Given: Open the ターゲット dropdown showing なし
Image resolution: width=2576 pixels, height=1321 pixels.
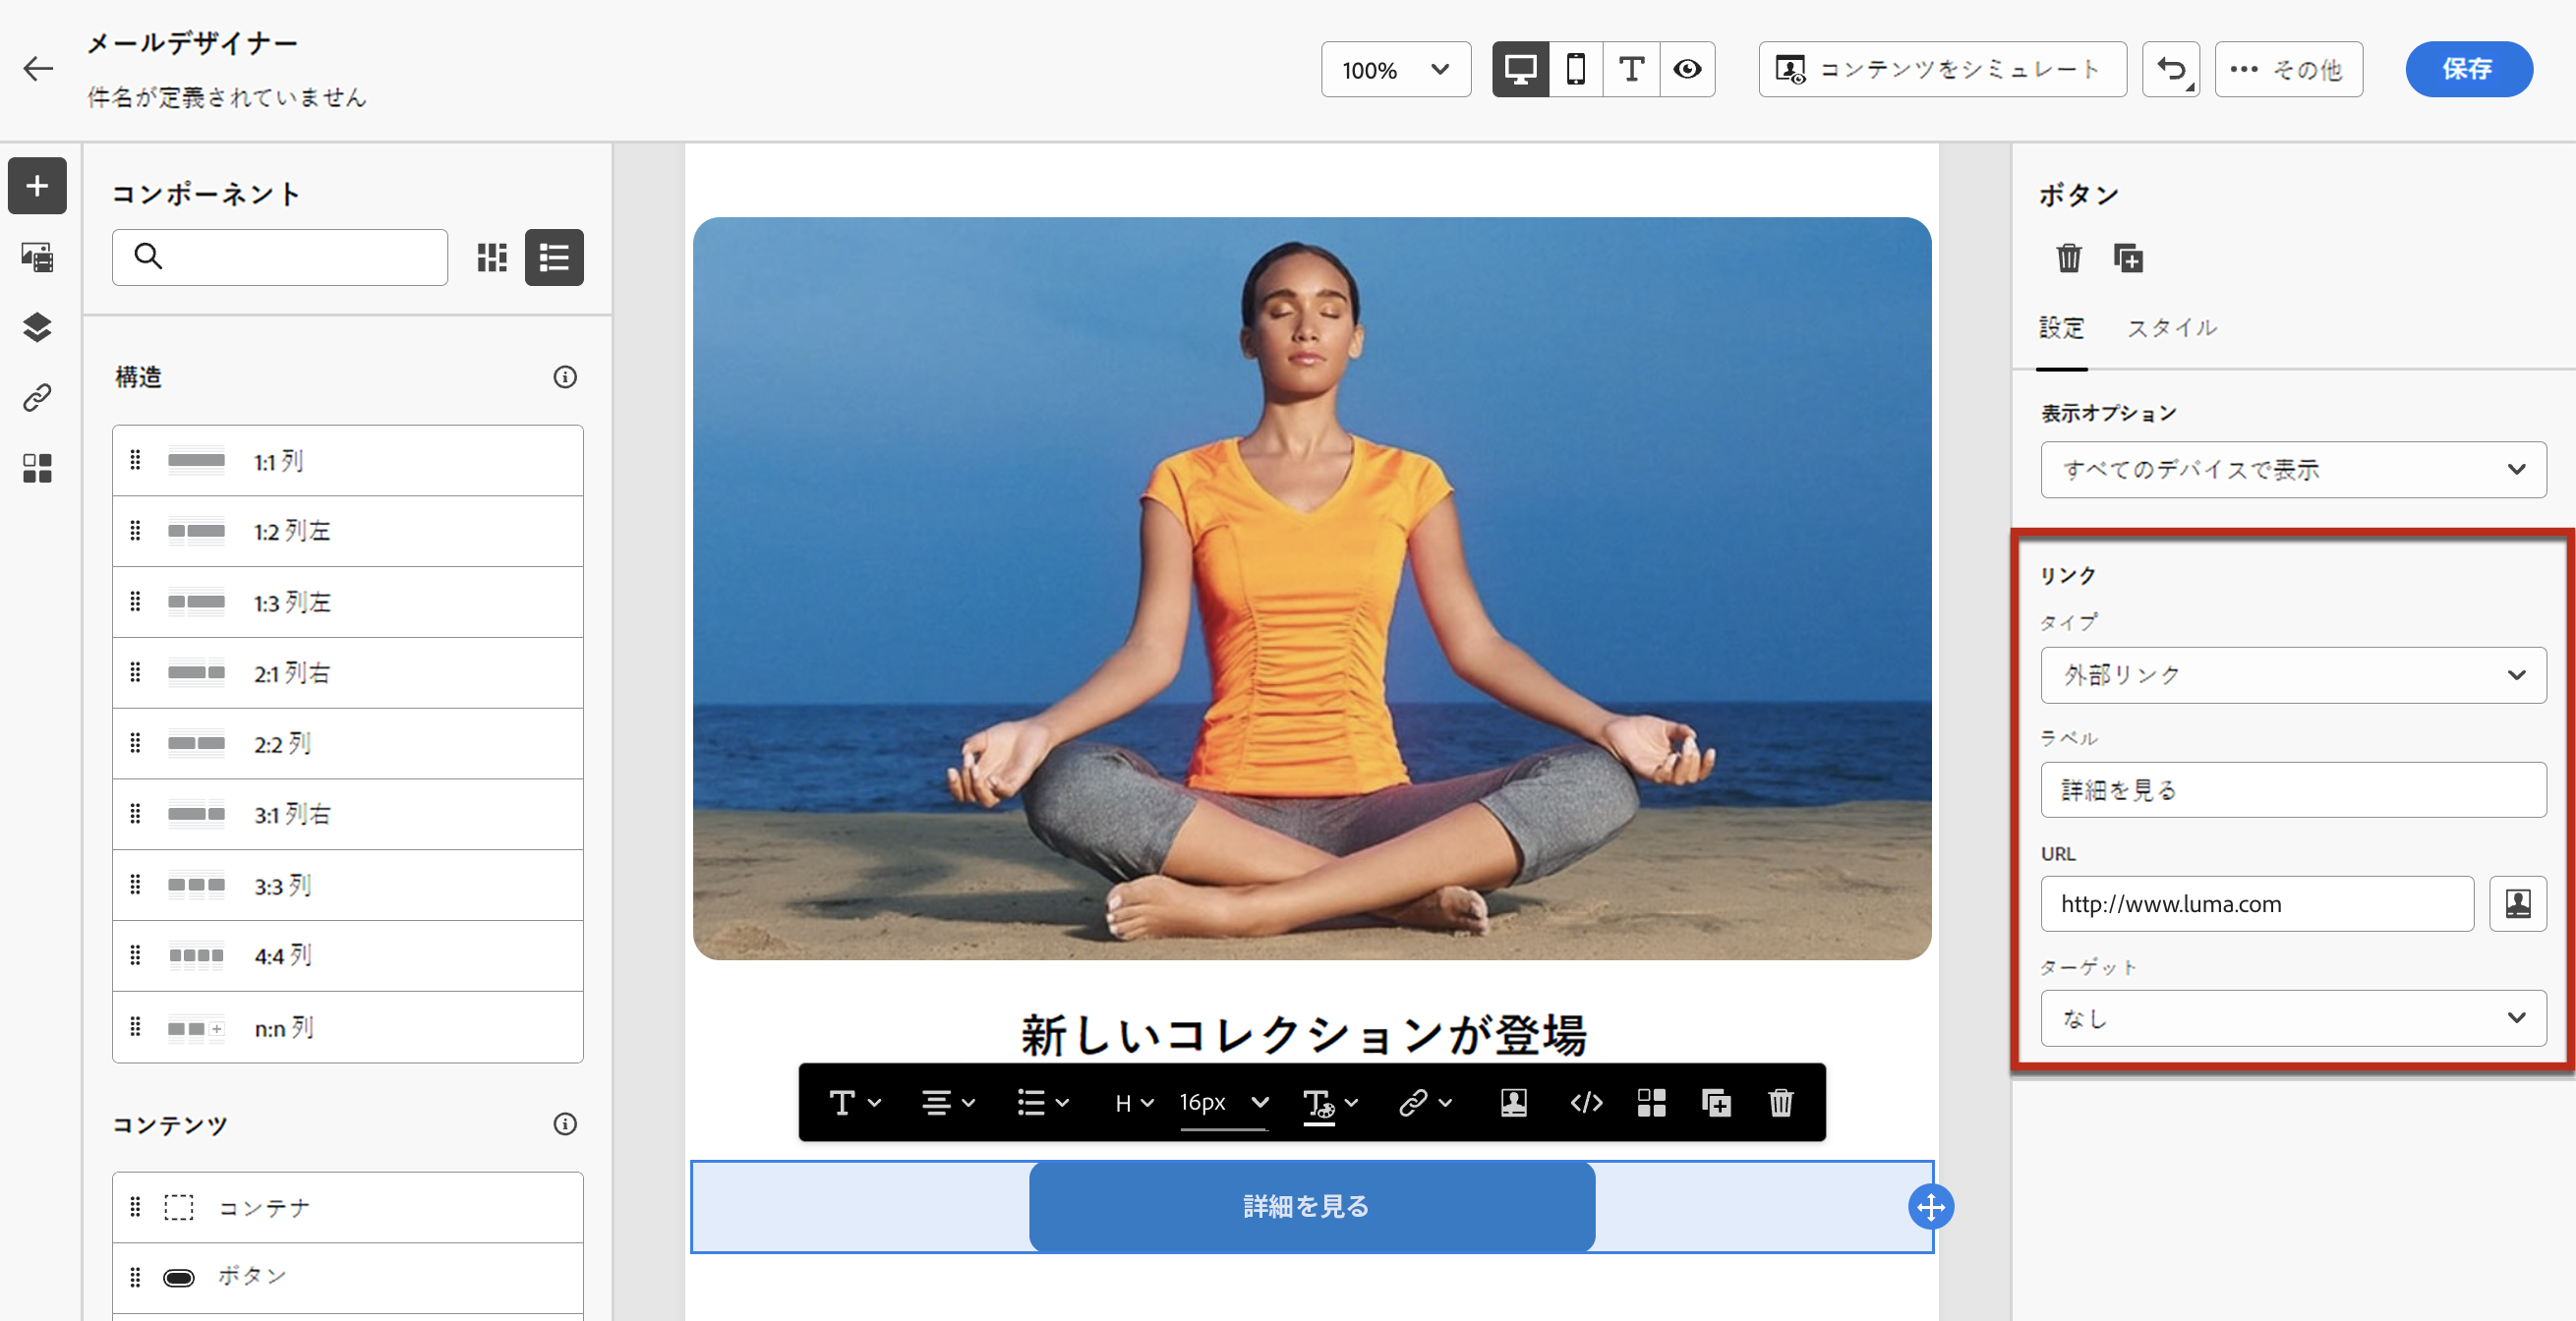Looking at the screenshot, I should pos(2292,1018).
